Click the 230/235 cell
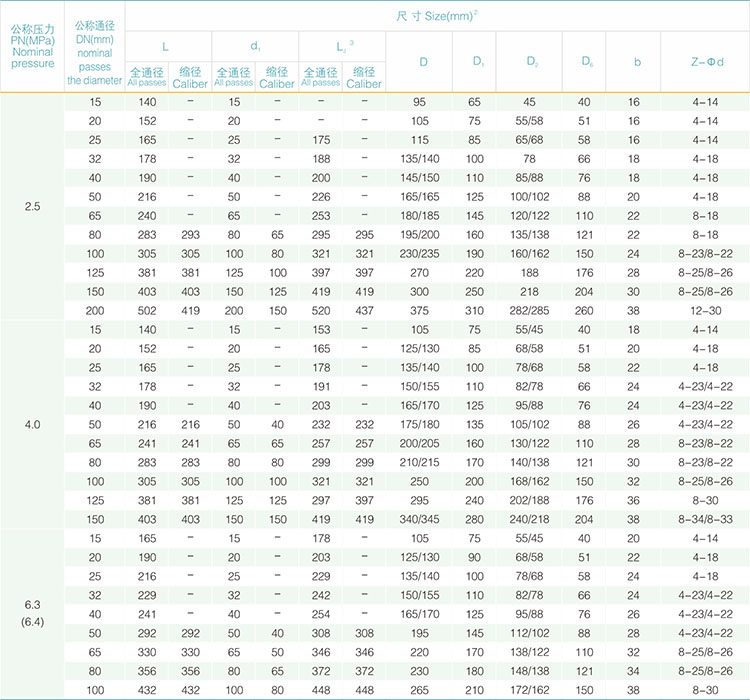The width and height of the screenshot is (750, 700). click(x=419, y=254)
